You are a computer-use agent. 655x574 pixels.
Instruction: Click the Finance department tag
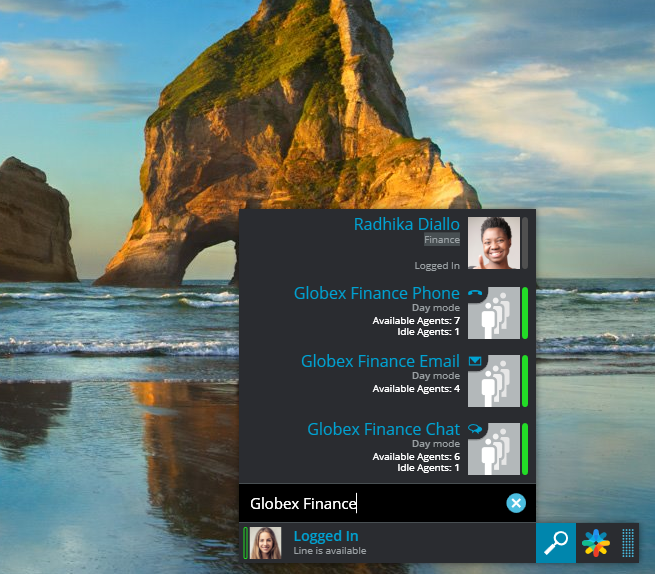pos(442,240)
